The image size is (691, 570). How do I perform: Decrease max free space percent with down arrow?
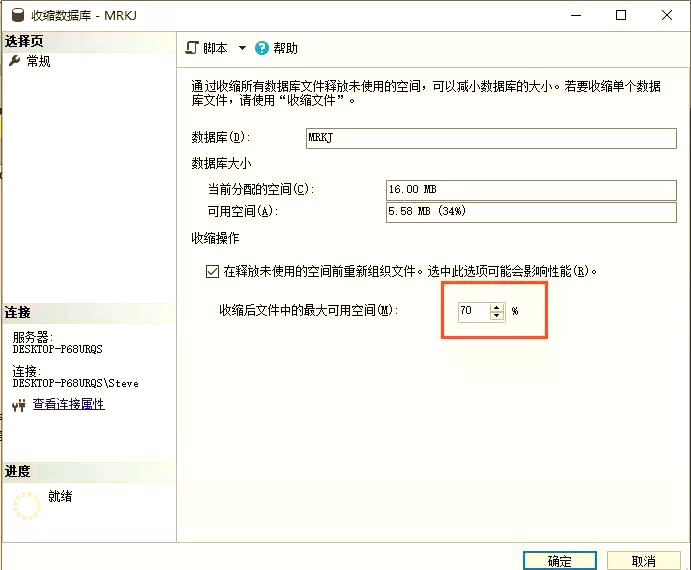(497, 316)
